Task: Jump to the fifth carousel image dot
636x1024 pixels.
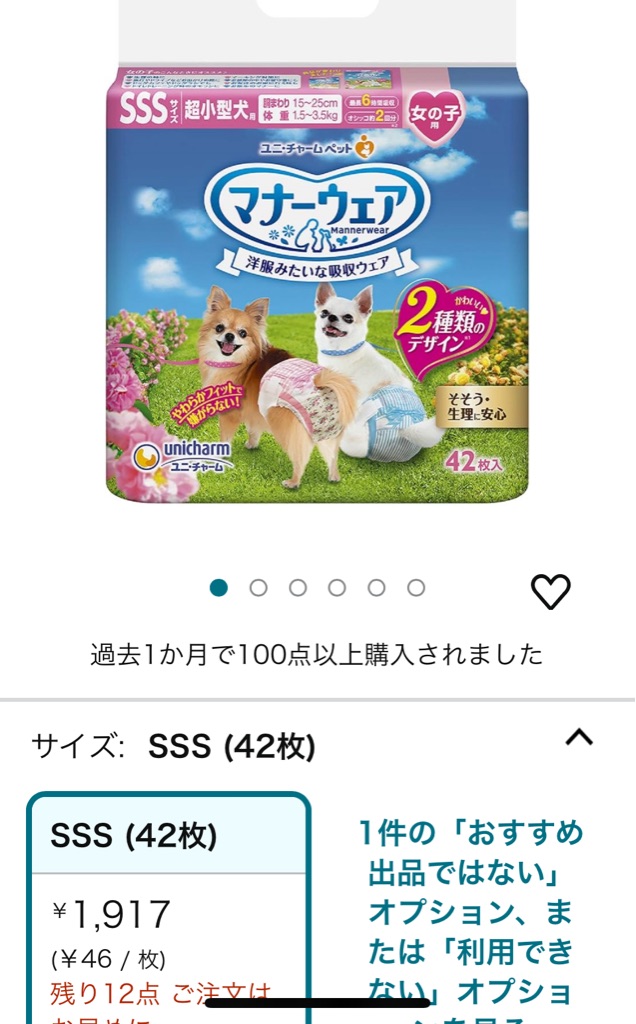Action: [x=377, y=588]
